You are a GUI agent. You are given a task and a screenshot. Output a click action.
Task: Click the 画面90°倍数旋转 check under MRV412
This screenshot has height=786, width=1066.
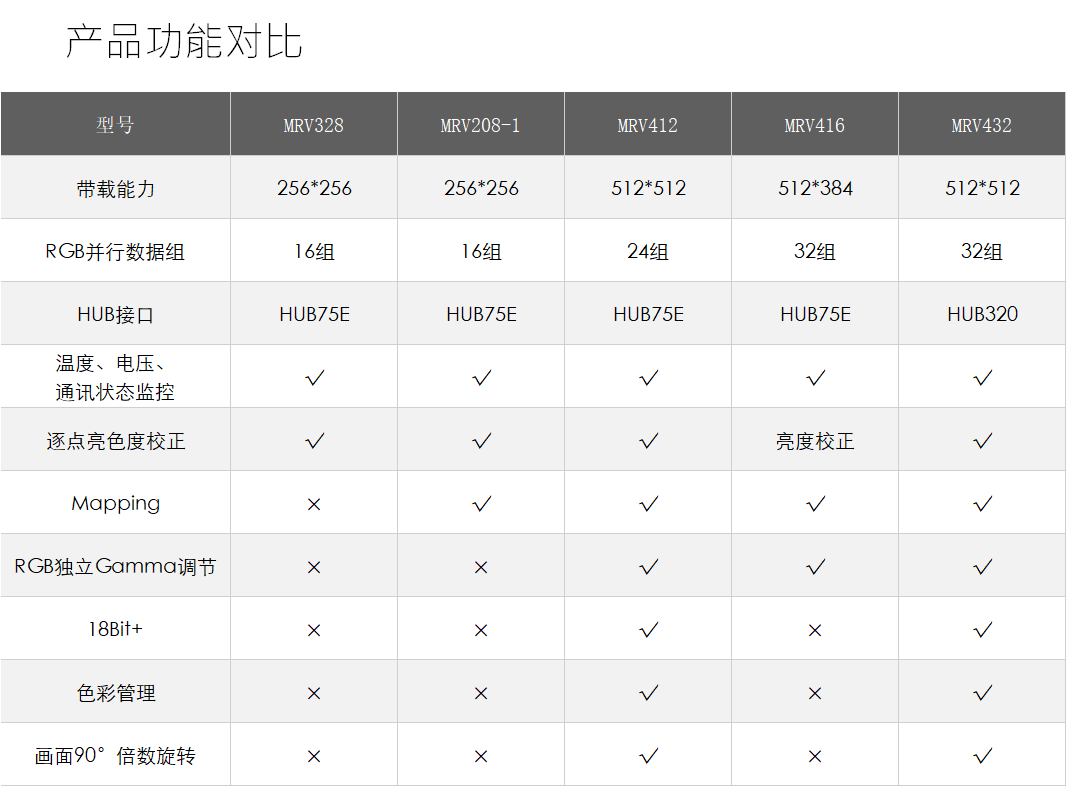tap(649, 755)
